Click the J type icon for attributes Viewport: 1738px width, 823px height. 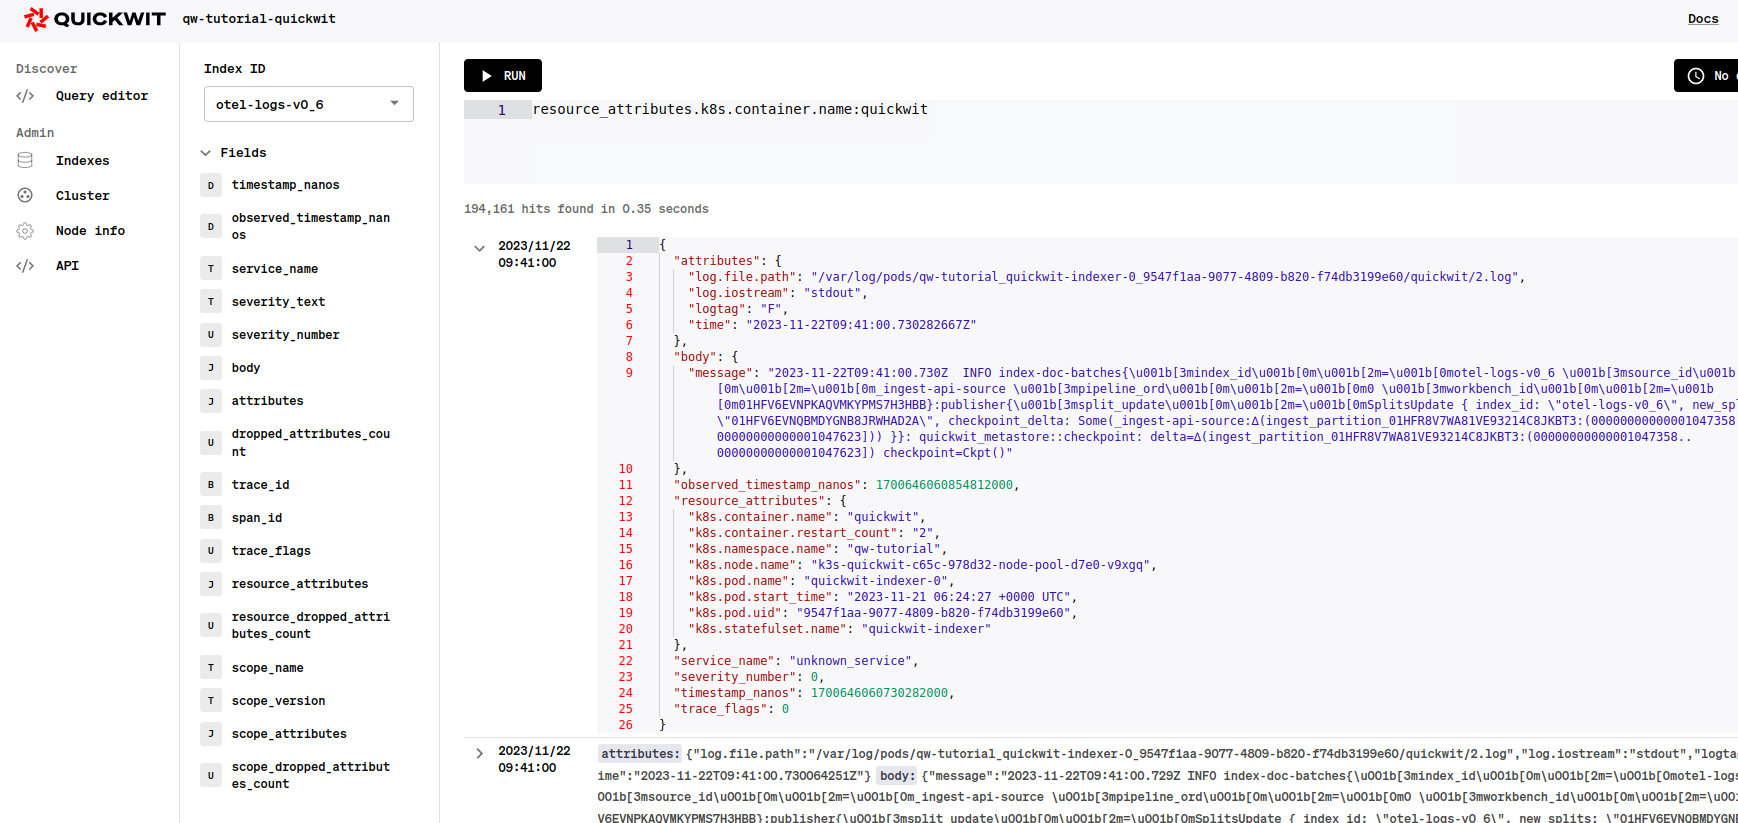coord(211,401)
